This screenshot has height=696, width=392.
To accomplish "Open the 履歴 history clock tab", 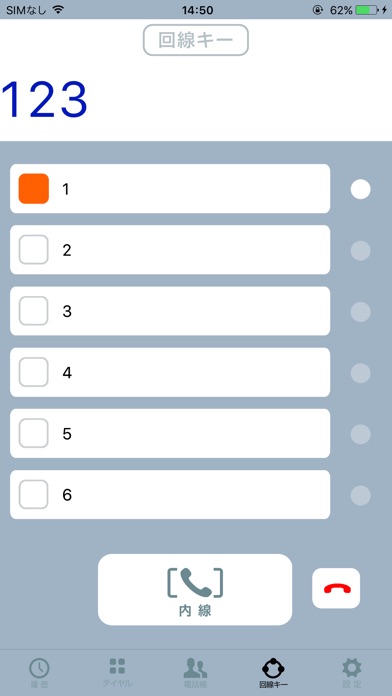I will pyautogui.click(x=39, y=672).
